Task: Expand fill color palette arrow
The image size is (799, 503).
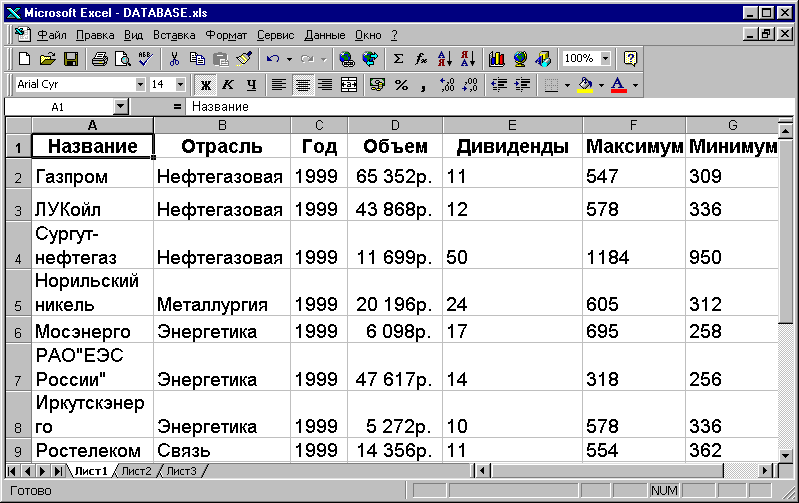Action: (x=601, y=85)
